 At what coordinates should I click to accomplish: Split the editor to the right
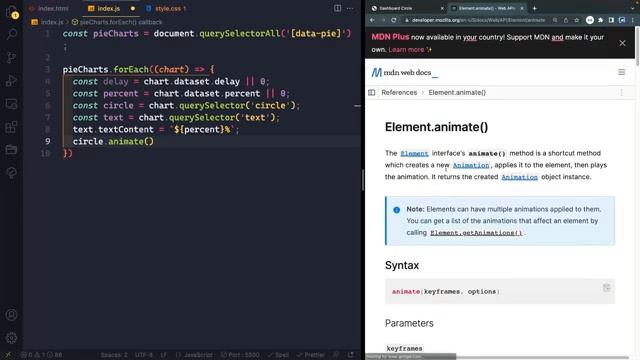(338, 8)
